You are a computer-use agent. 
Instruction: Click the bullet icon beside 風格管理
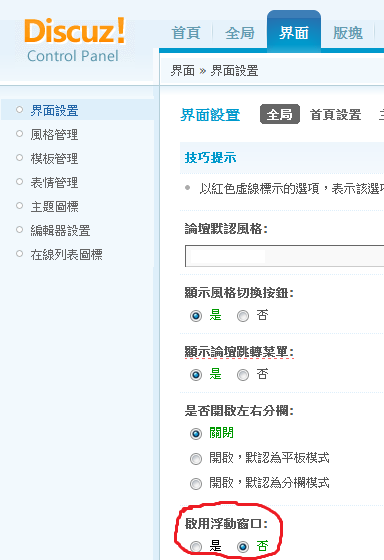[20, 134]
